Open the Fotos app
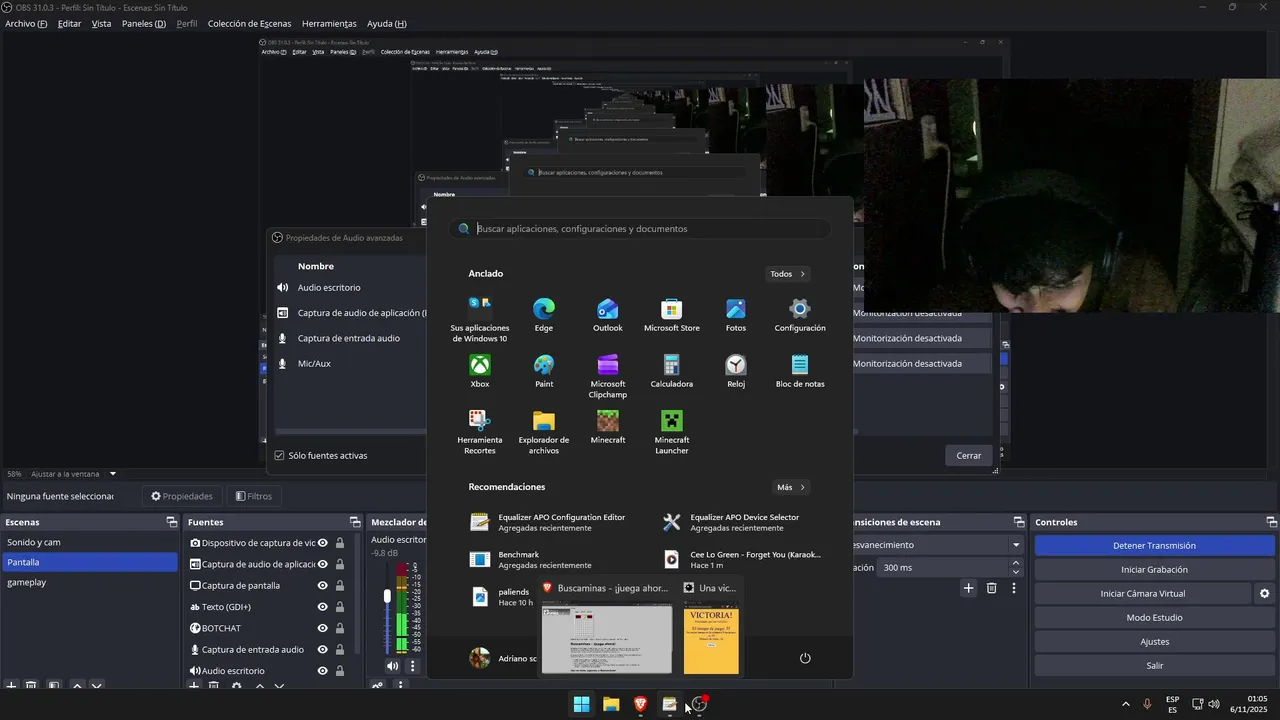 click(735, 314)
